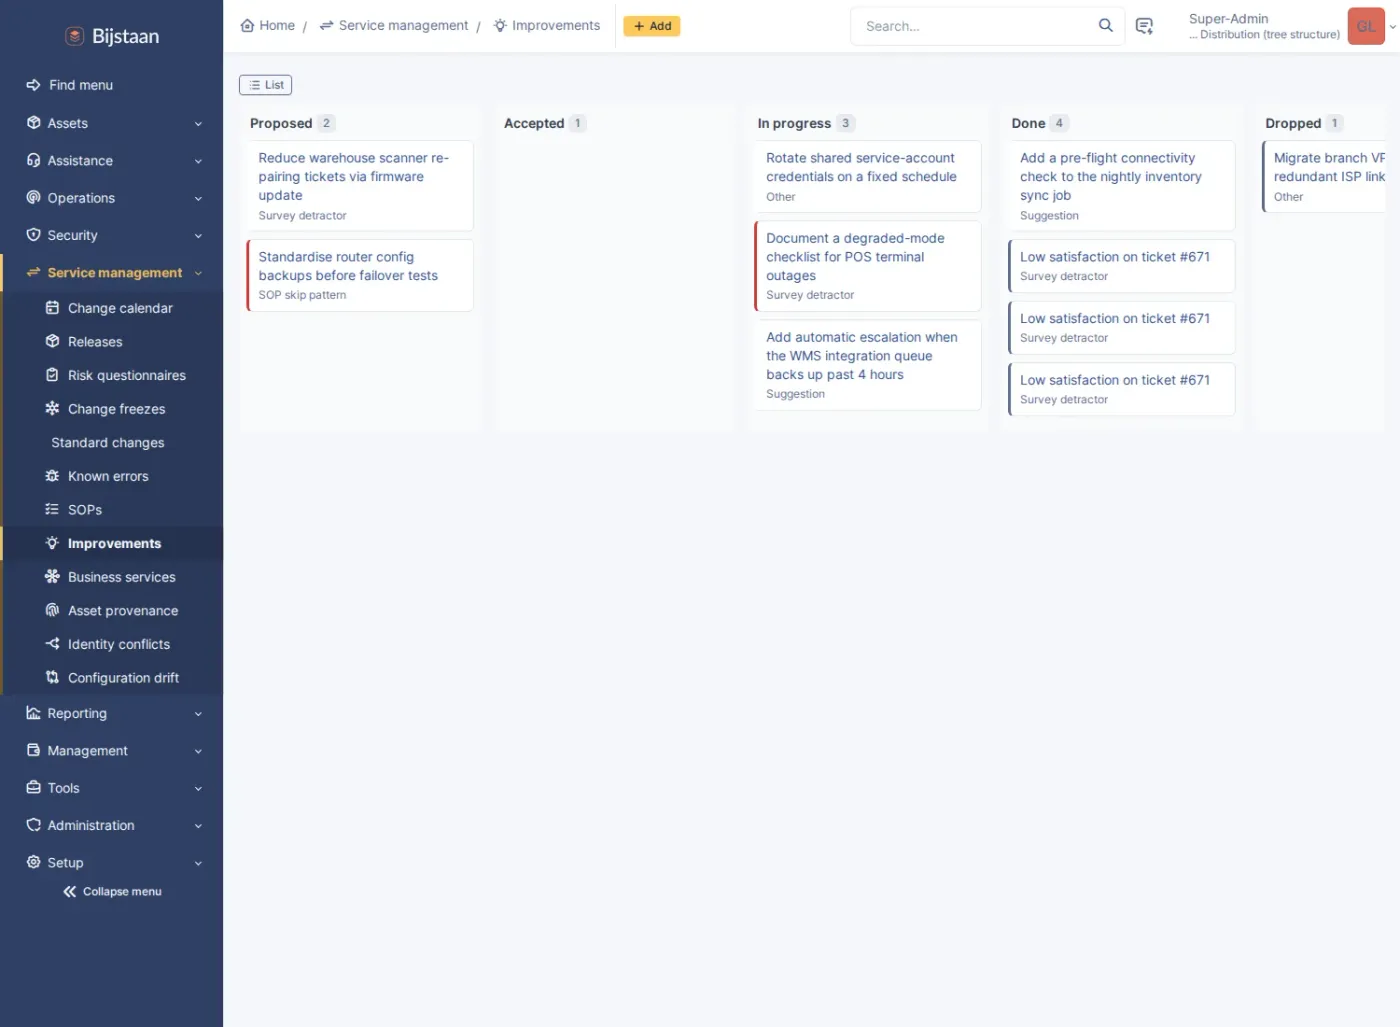Viewport: 1400px width, 1027px height.
Task: Expand the Assets menu chevron
Action: coord(198,124)
